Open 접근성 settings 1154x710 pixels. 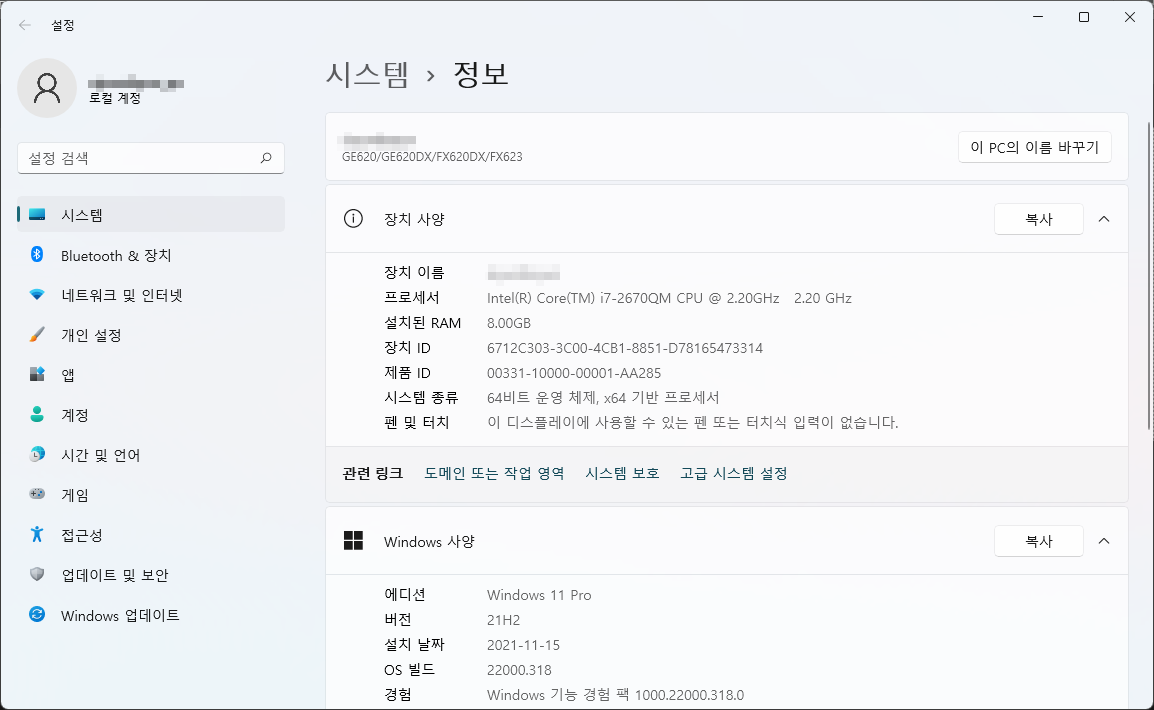pos(151,535)
